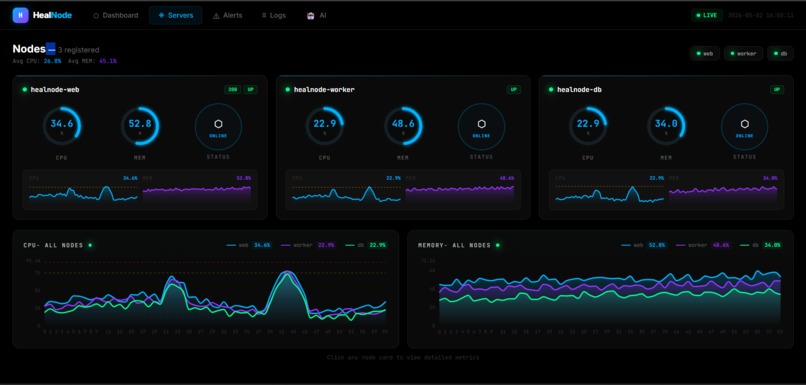Click healnode-worker CPU gauge 22.9
Image resolution: width=806 pixels, height=385 pixels.
tap(325, 126)
